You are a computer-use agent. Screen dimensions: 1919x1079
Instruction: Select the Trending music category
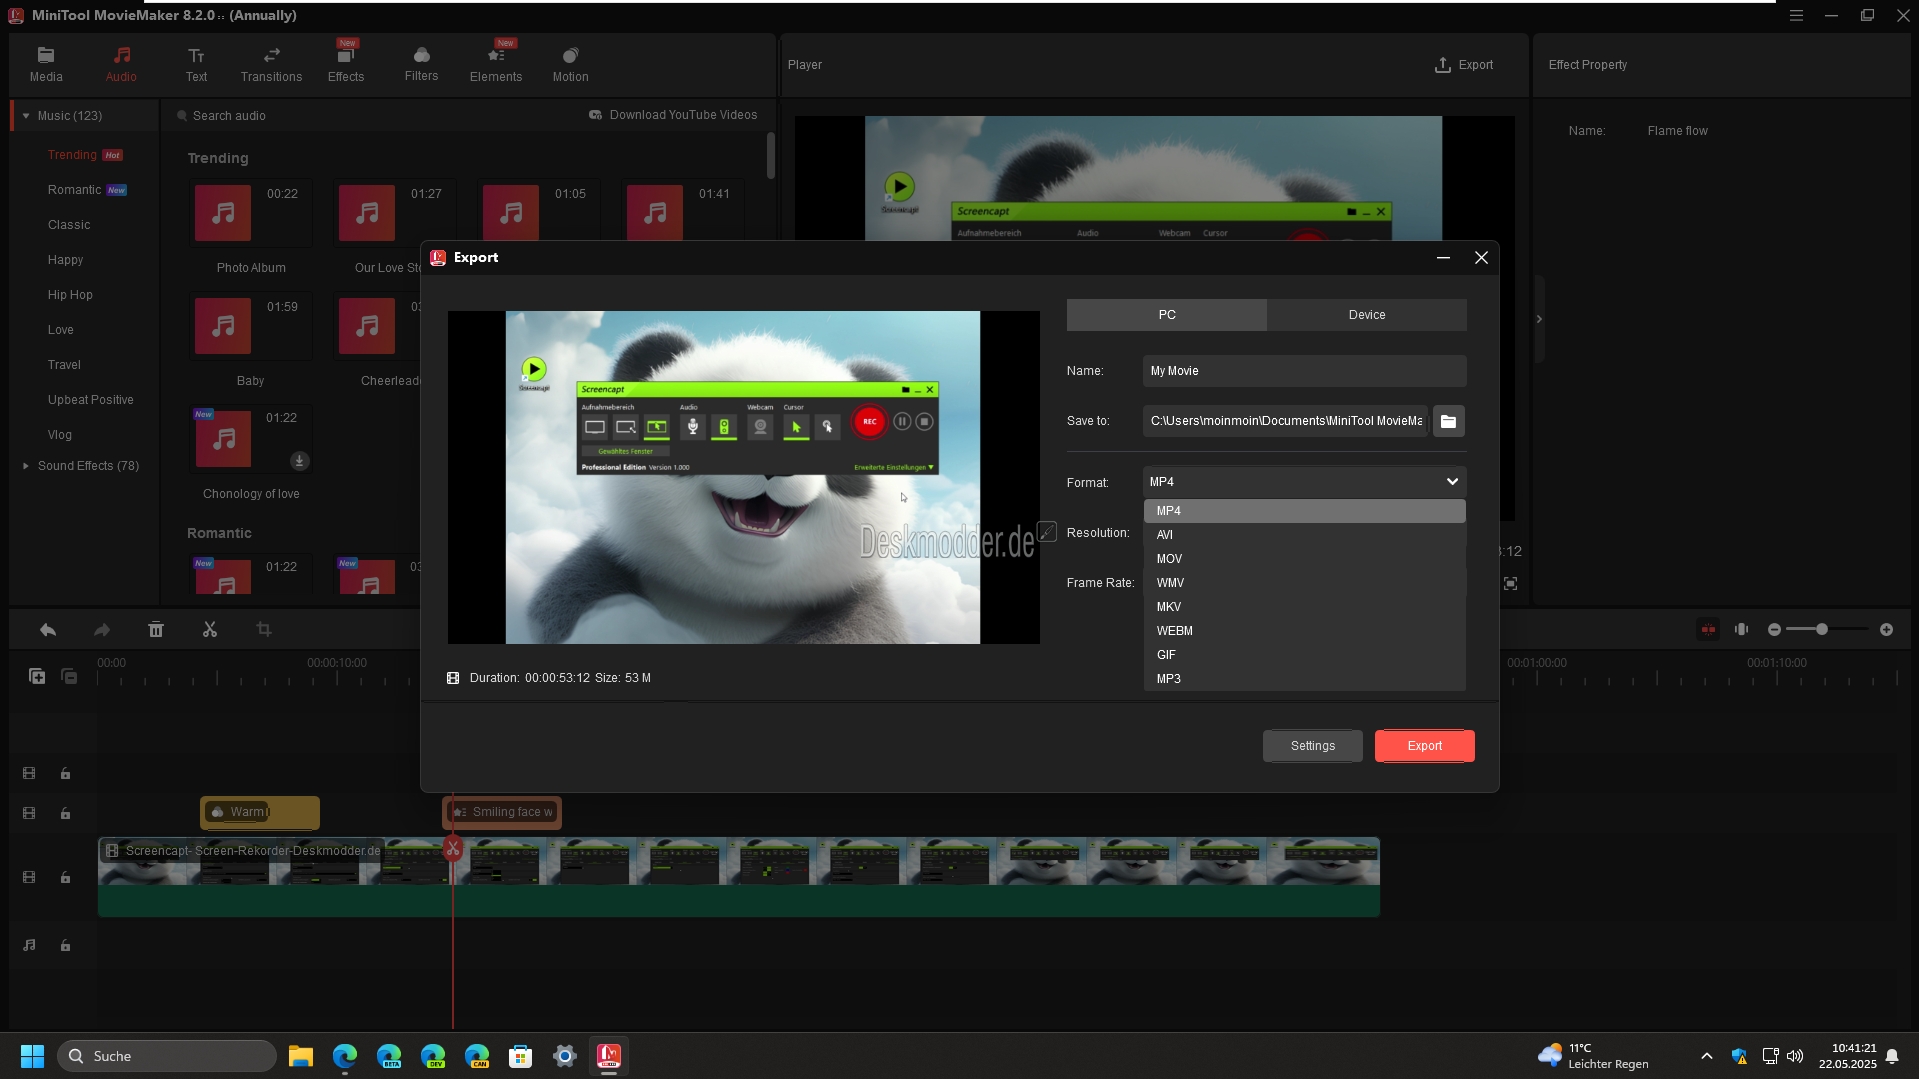click(72, 155)
